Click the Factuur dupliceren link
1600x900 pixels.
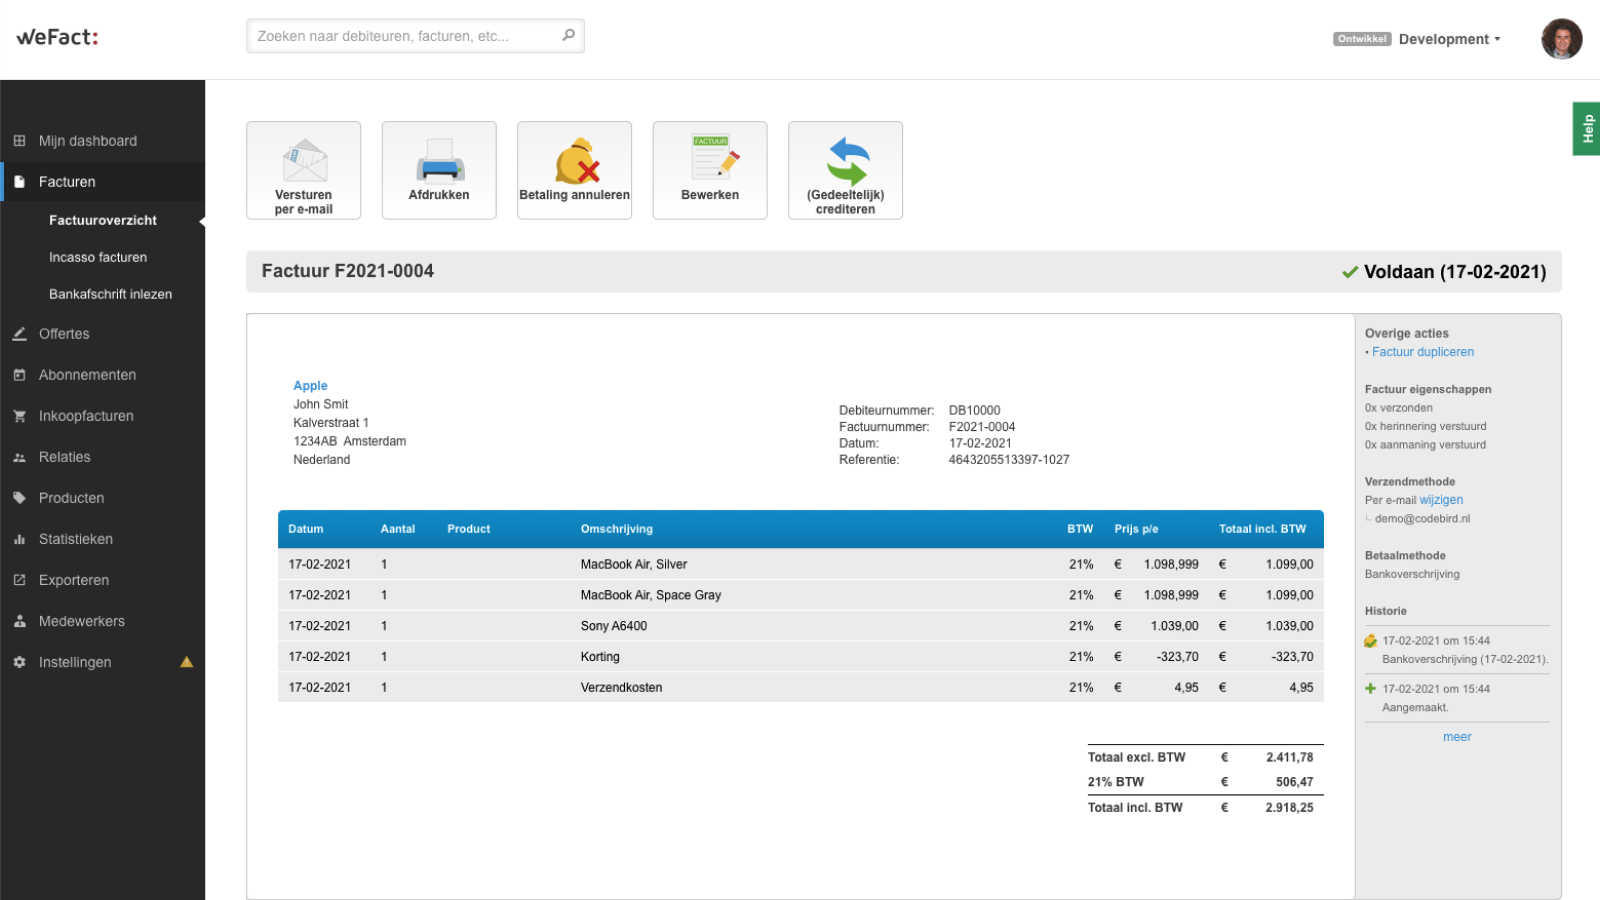click(x=1422, y=351)
